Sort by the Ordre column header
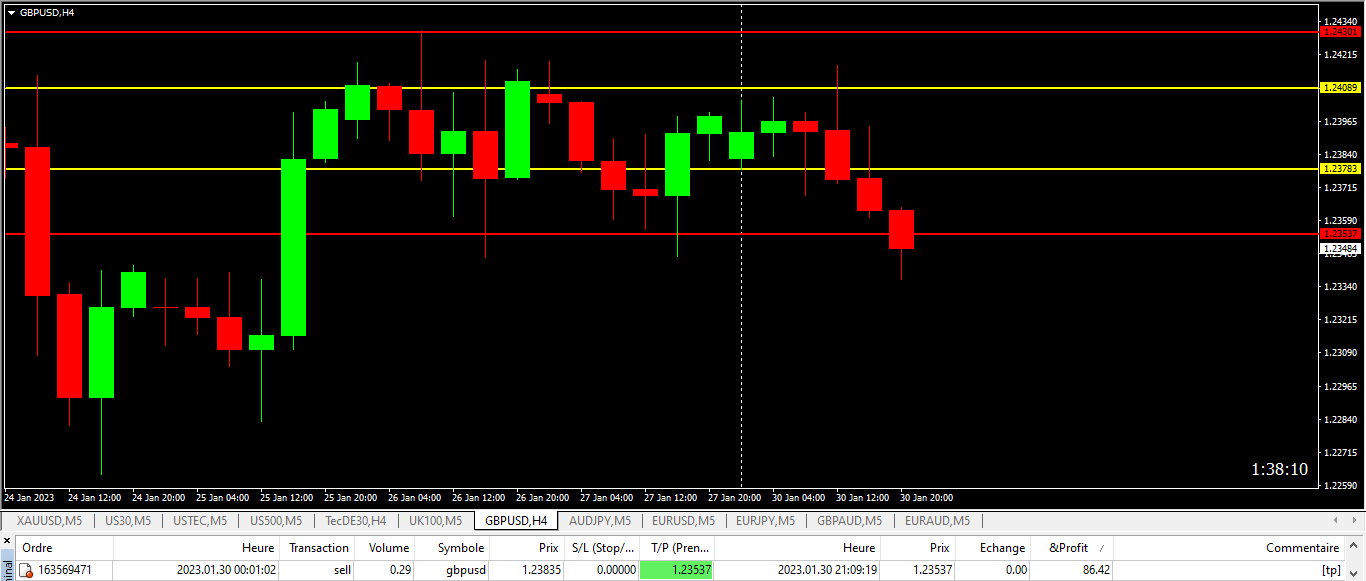Viewport: 1366px width, 581px height. (63, 548)
